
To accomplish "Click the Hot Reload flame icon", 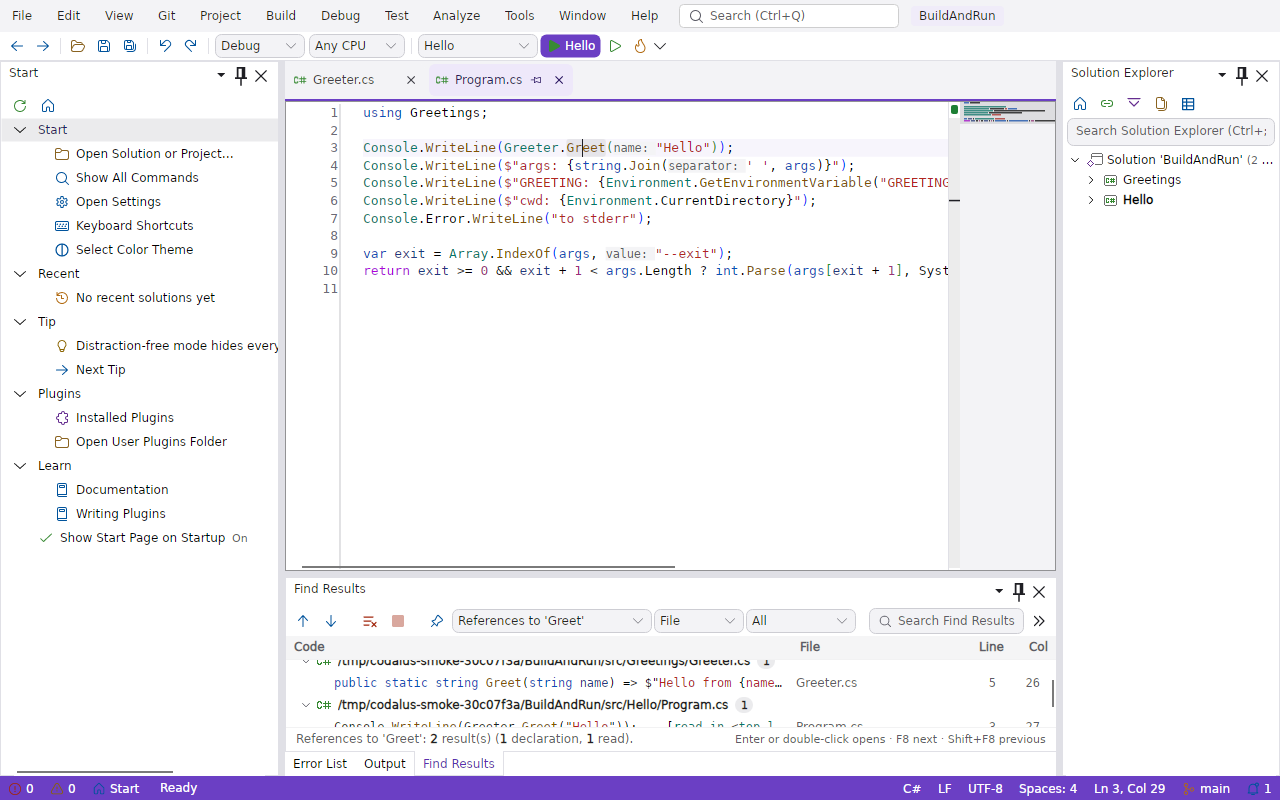I will coord(640,46).
